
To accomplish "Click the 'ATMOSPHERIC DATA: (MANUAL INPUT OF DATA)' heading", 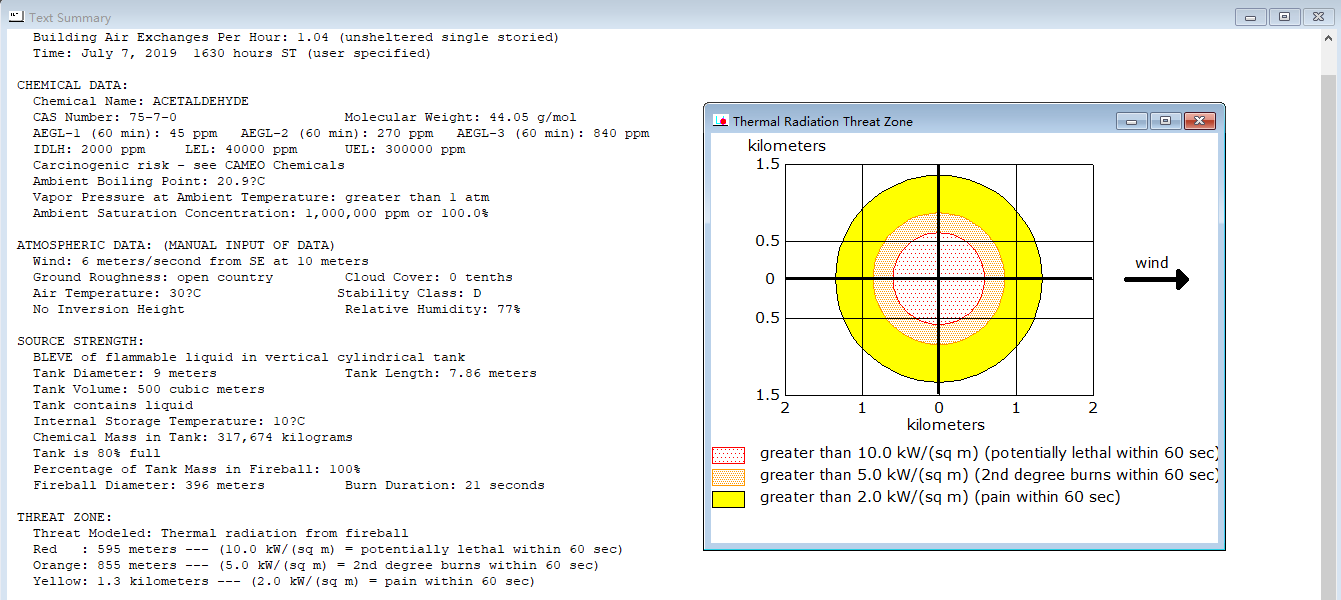I will pyautogui.click(x=176, y=245).
